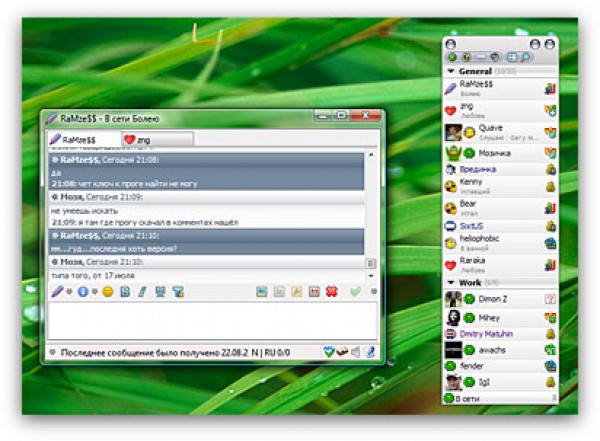Click the green checkmark send icon
This screenshot has height=441, width=600.
point(355,292)
